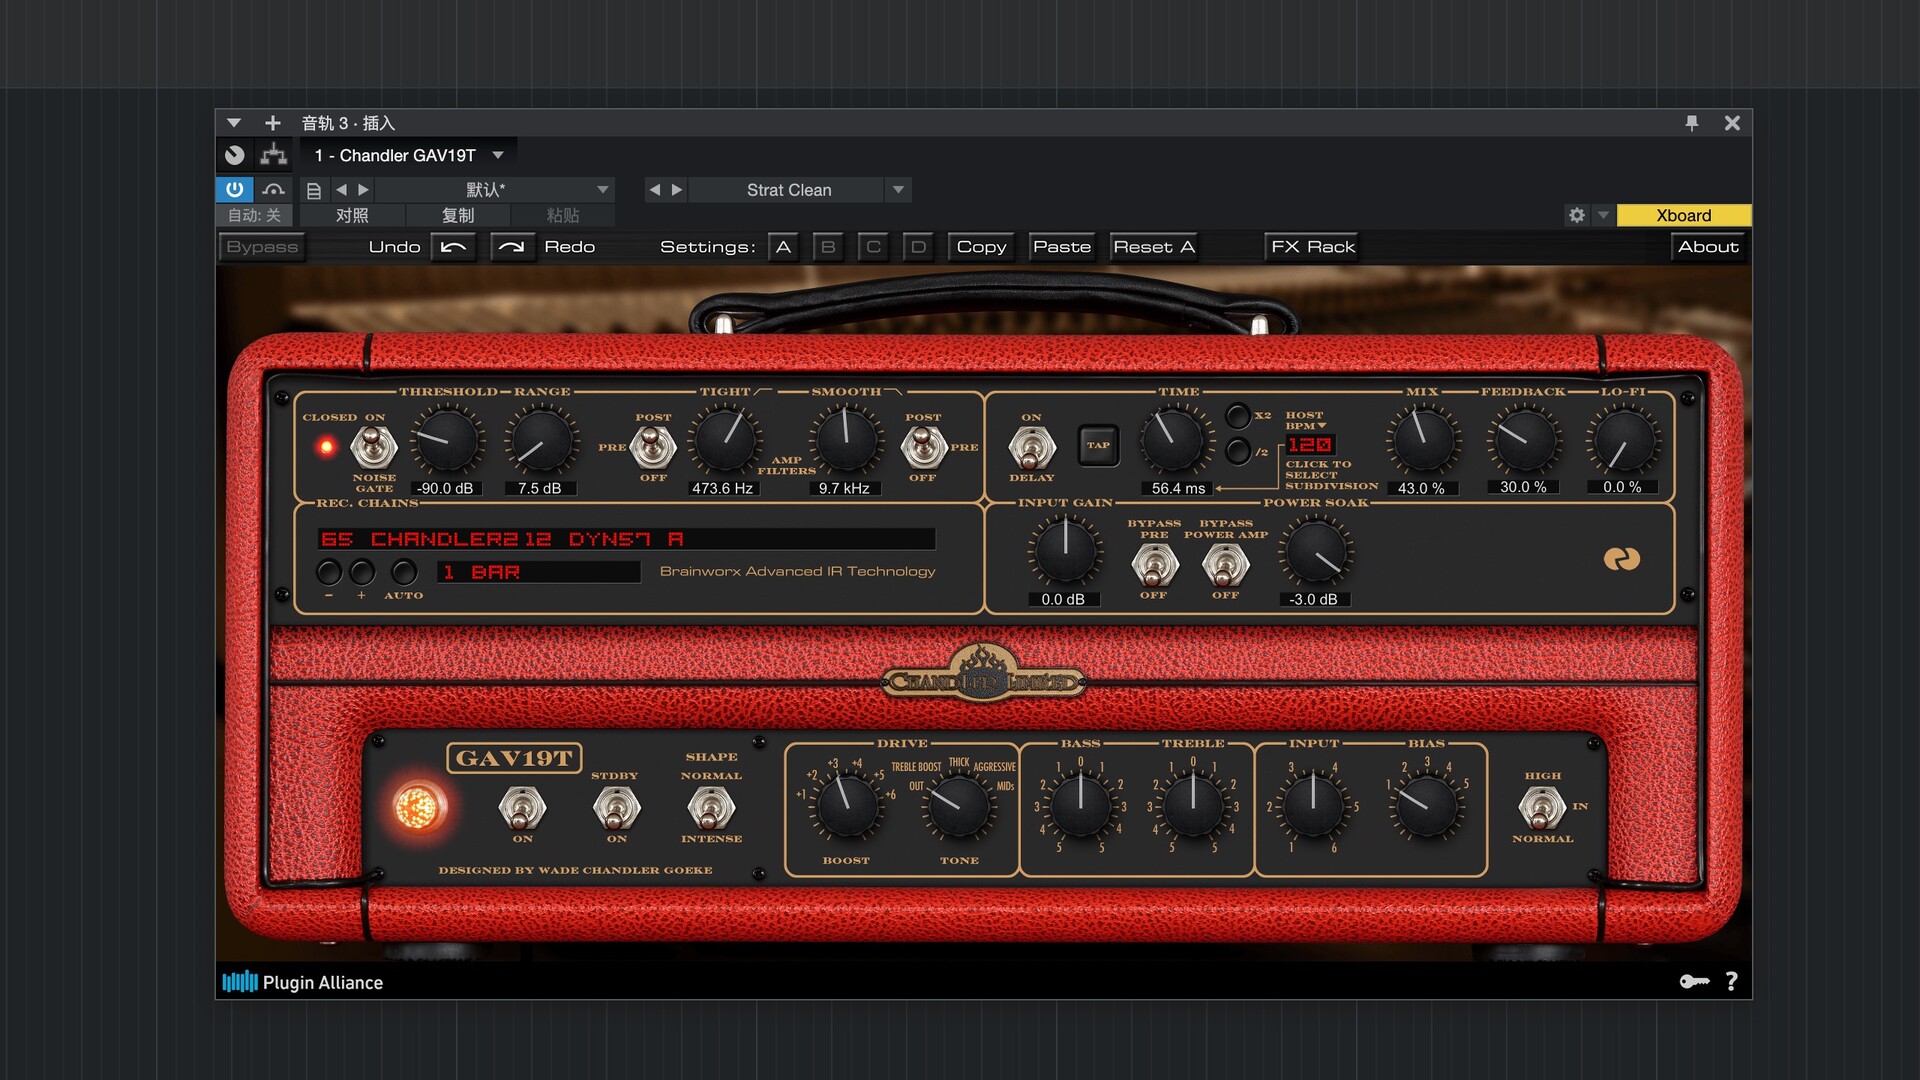The width and height of the screenshot is (1920, 1080).
Task: Click the 对照 compare tab
Action: [352, 215]
